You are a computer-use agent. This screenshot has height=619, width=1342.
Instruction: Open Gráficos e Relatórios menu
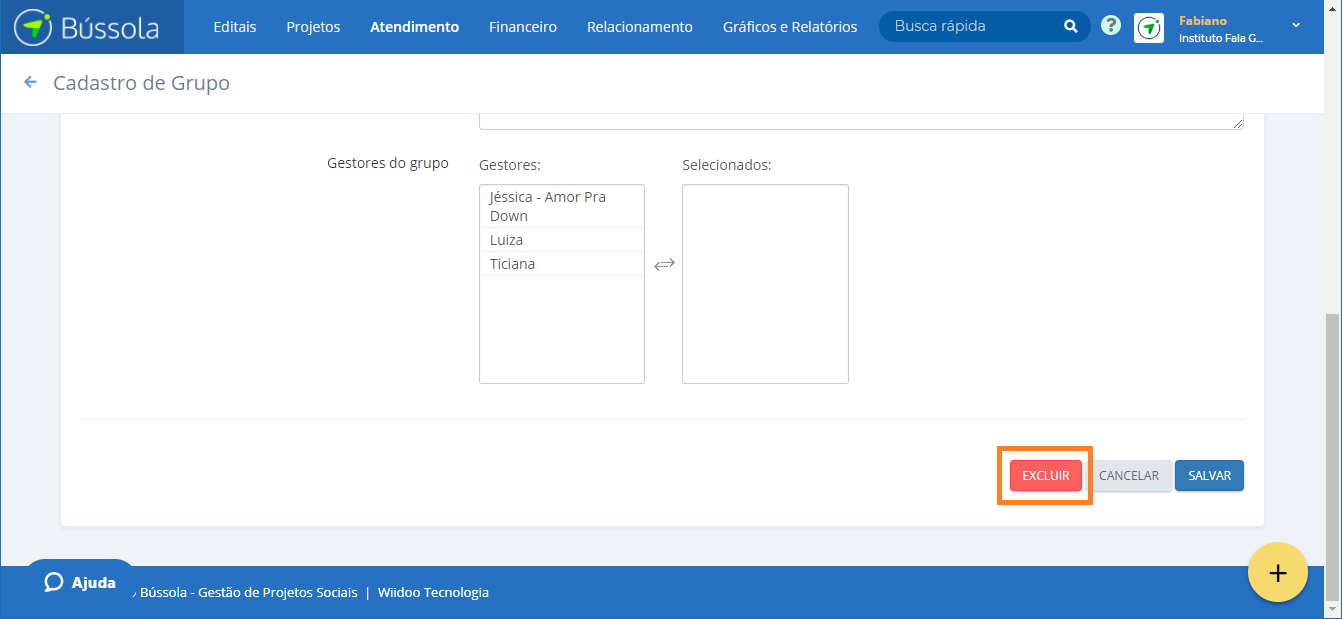point(789,27)
